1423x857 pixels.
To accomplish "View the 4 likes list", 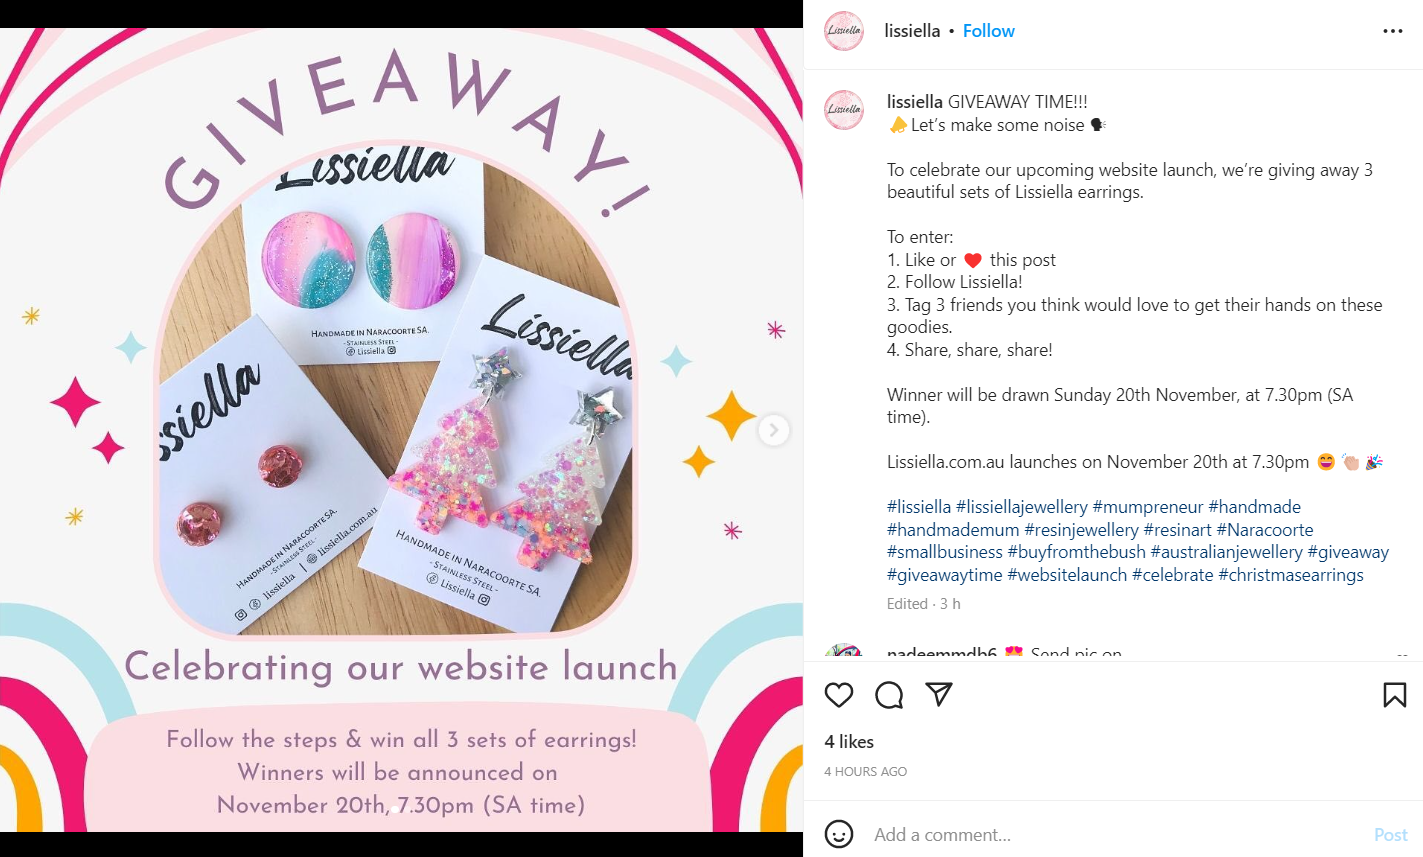I will click(849, 742).
